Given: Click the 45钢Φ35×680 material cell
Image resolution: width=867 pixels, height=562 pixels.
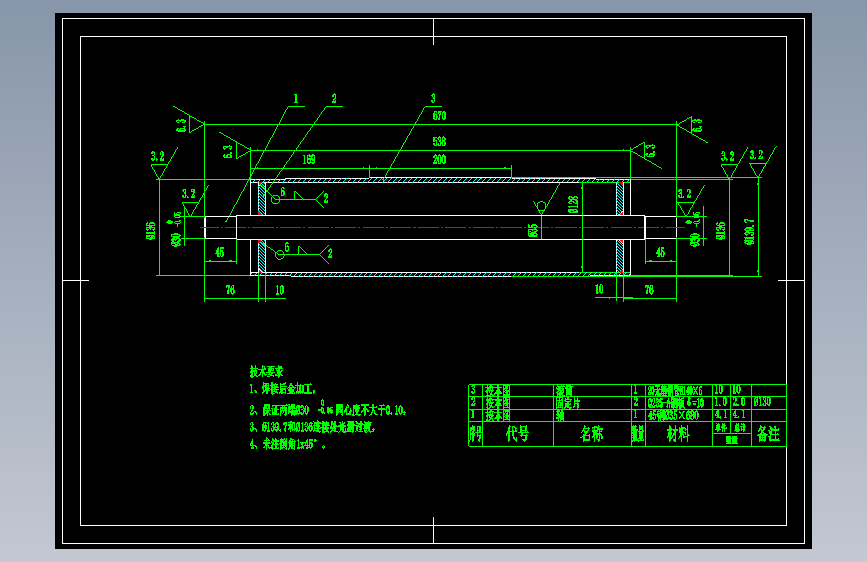Looking at the screenshot, I should click(673, 415).
